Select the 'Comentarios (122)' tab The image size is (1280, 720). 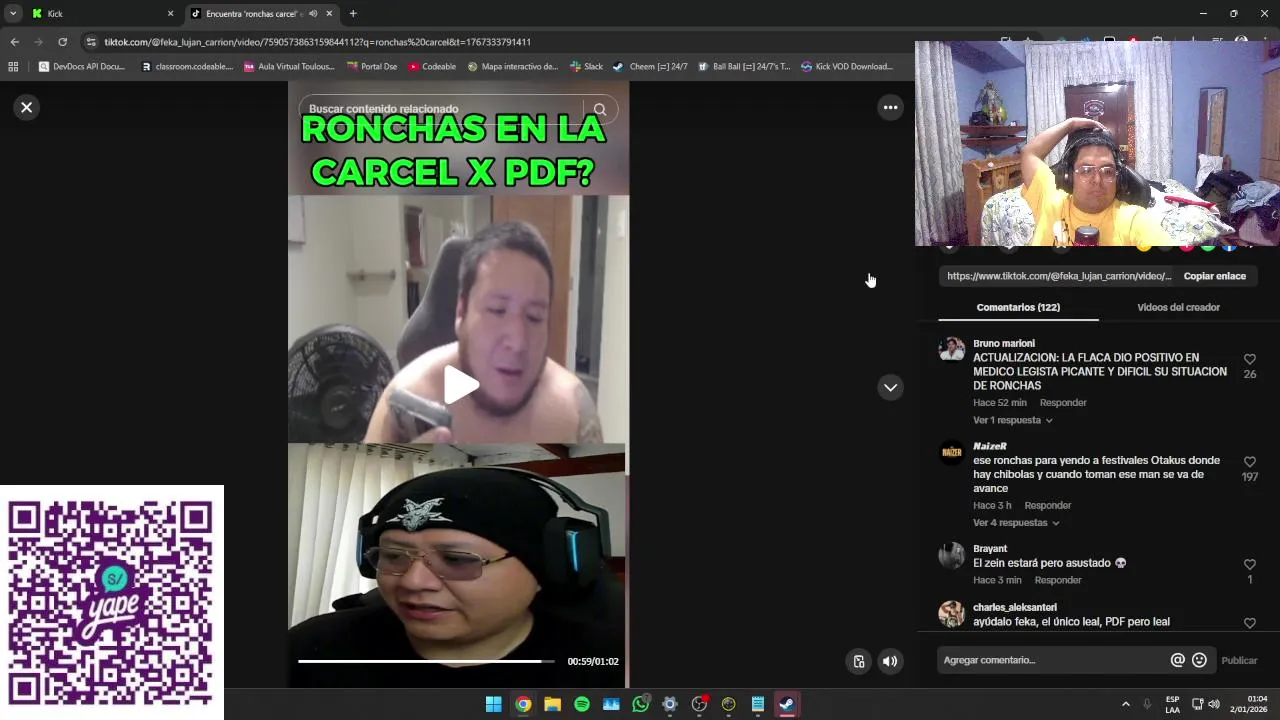click(x=1018, y=307)
